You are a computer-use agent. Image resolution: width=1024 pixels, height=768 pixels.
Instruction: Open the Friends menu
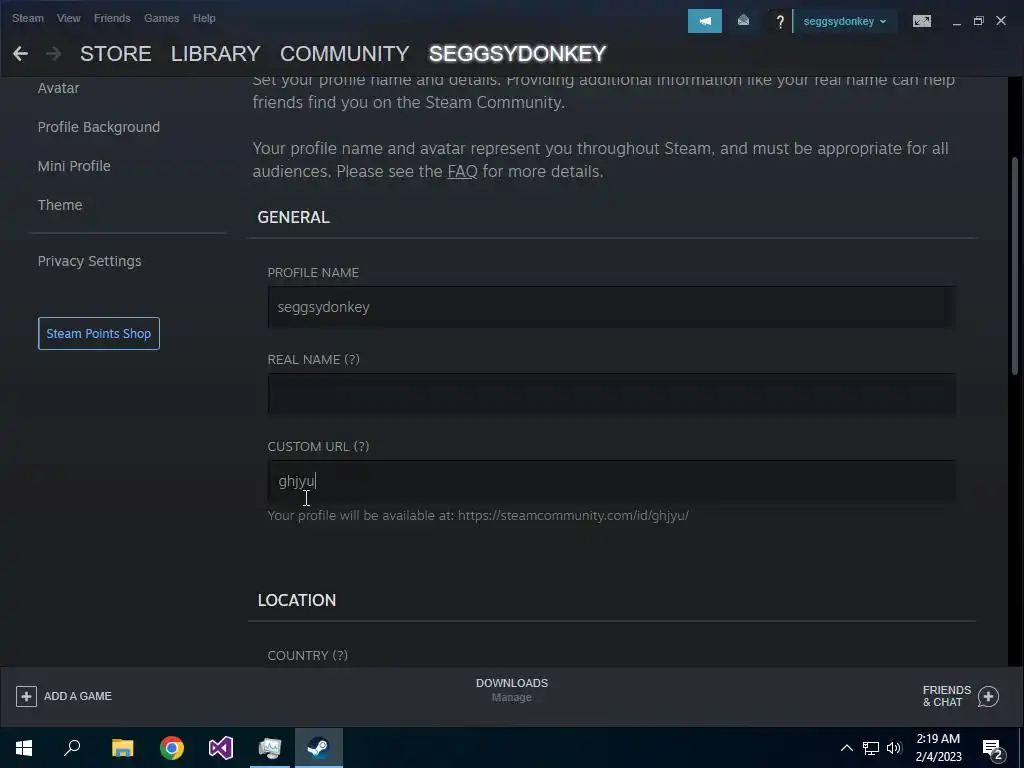112,18
